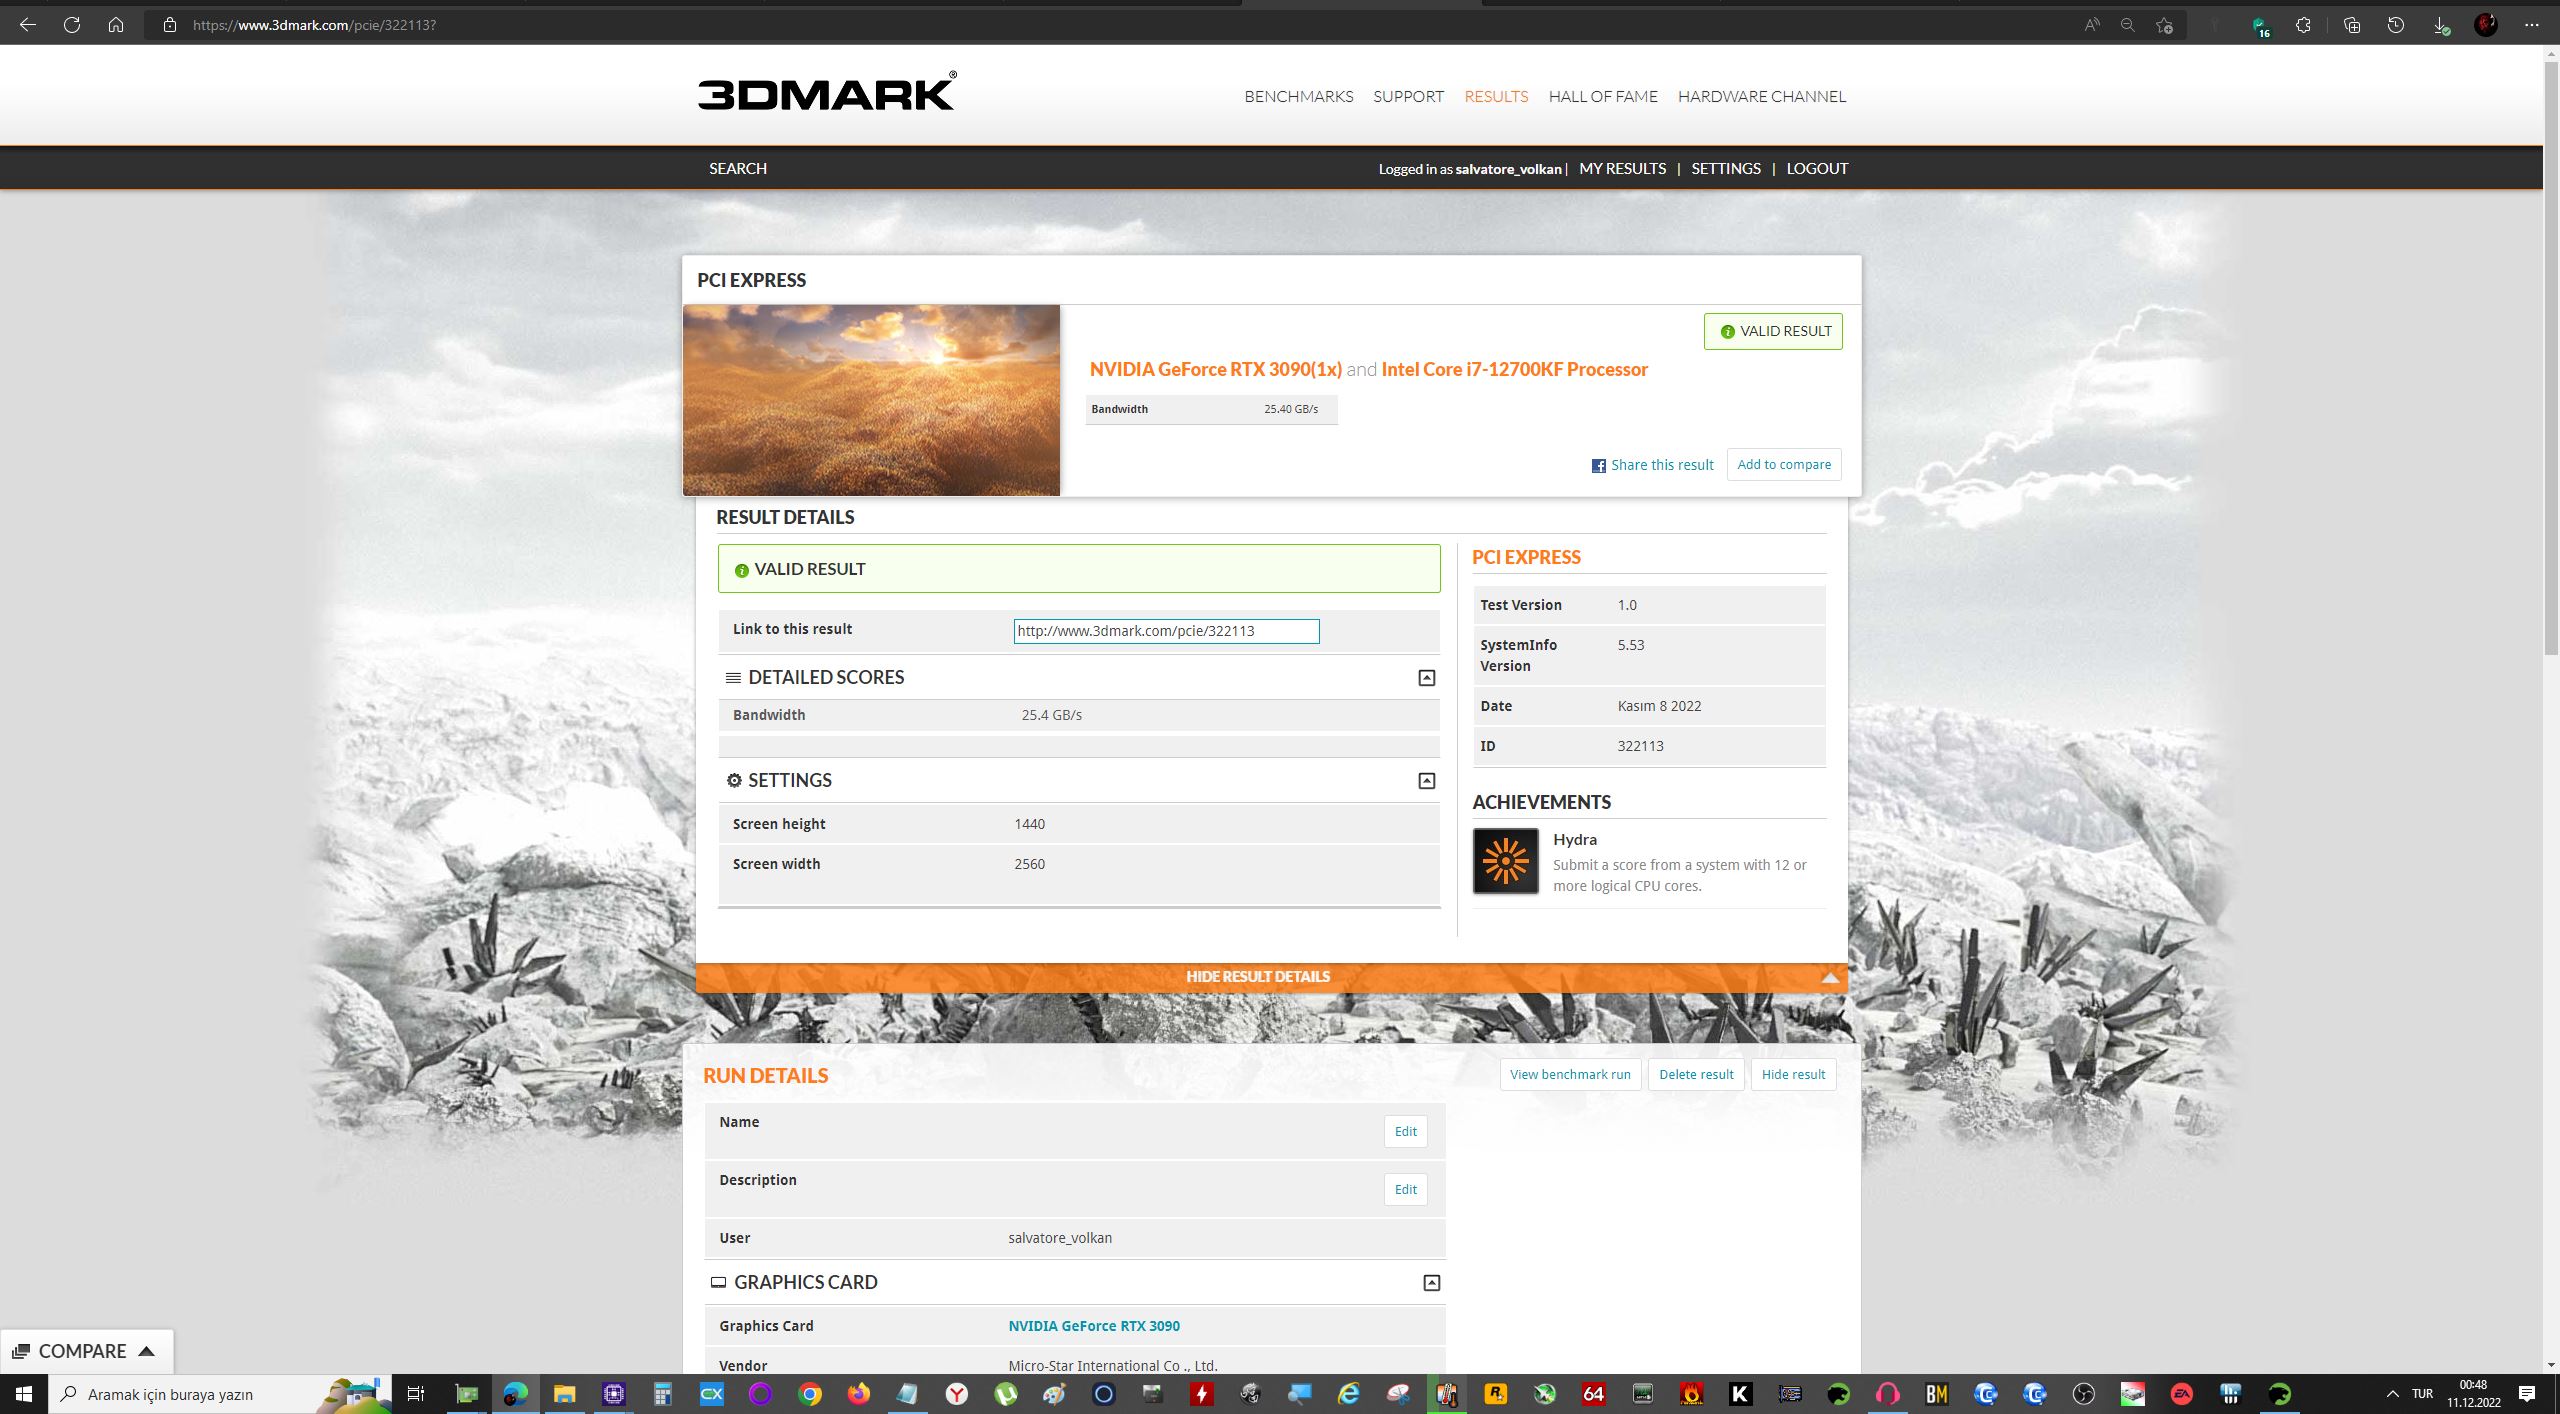Open uTorrent from the taskbar

tap(1006, 1394)
